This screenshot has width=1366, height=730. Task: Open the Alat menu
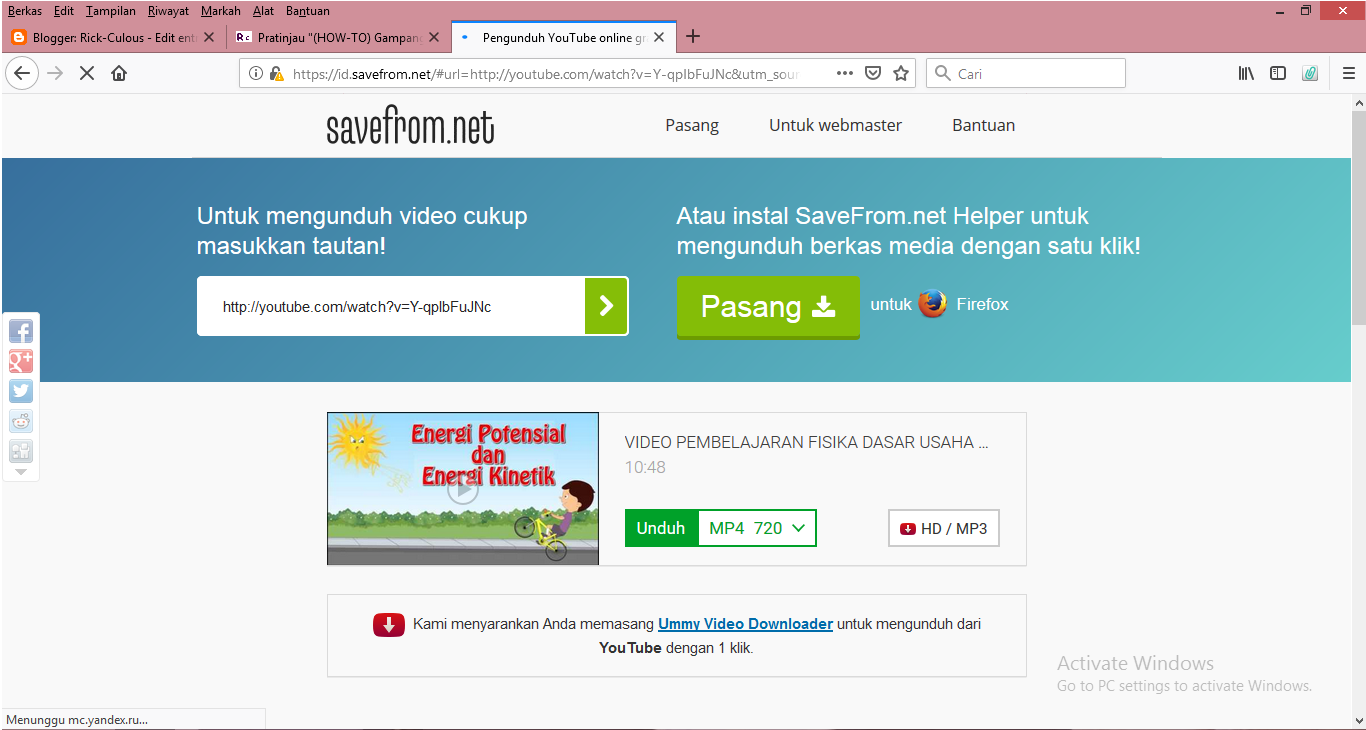[263, 11]
